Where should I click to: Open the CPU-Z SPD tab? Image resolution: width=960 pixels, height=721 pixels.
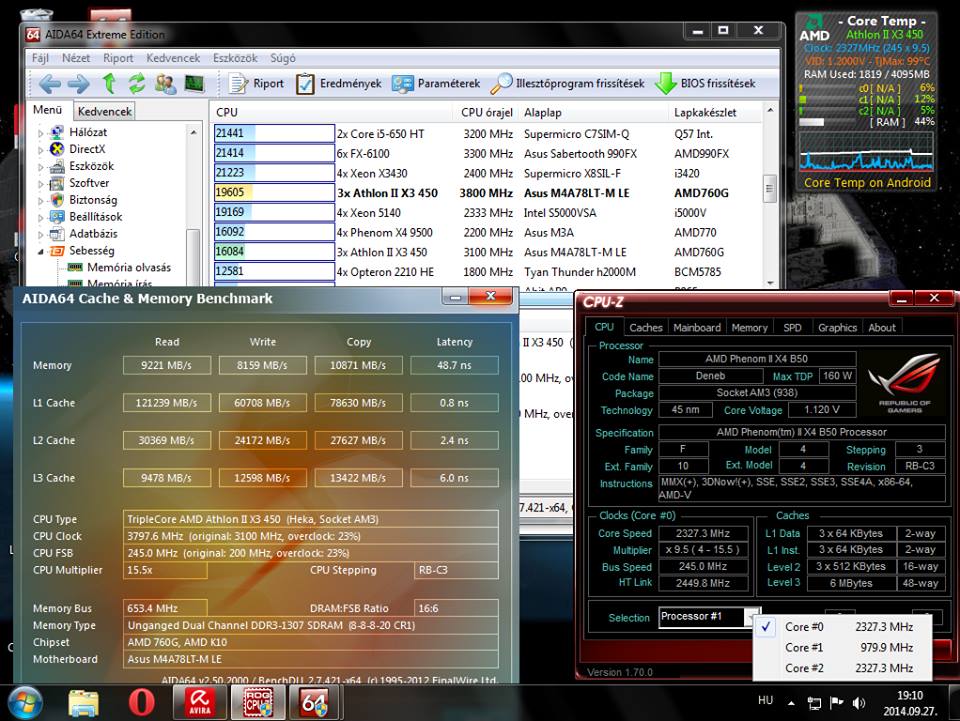[792, 327]
